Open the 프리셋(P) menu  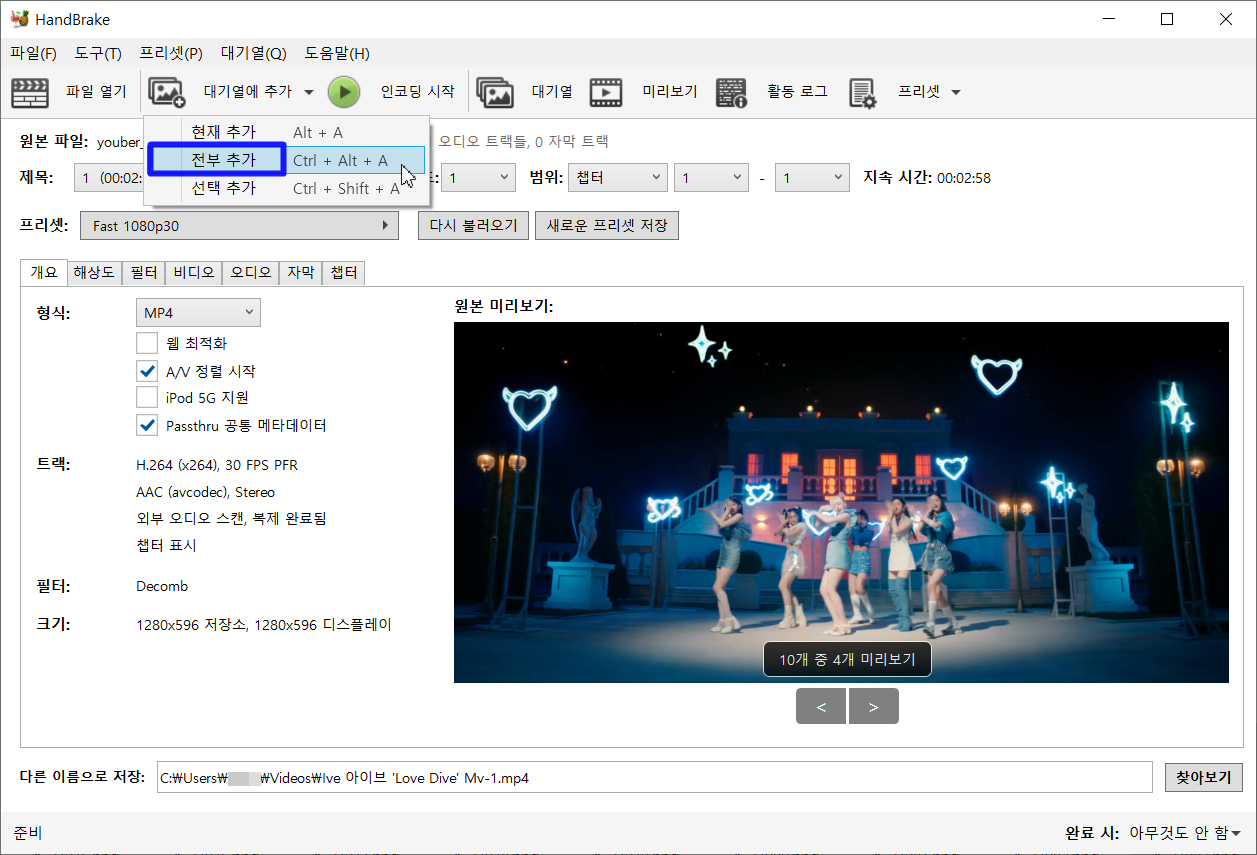click(x=171, y=53)
